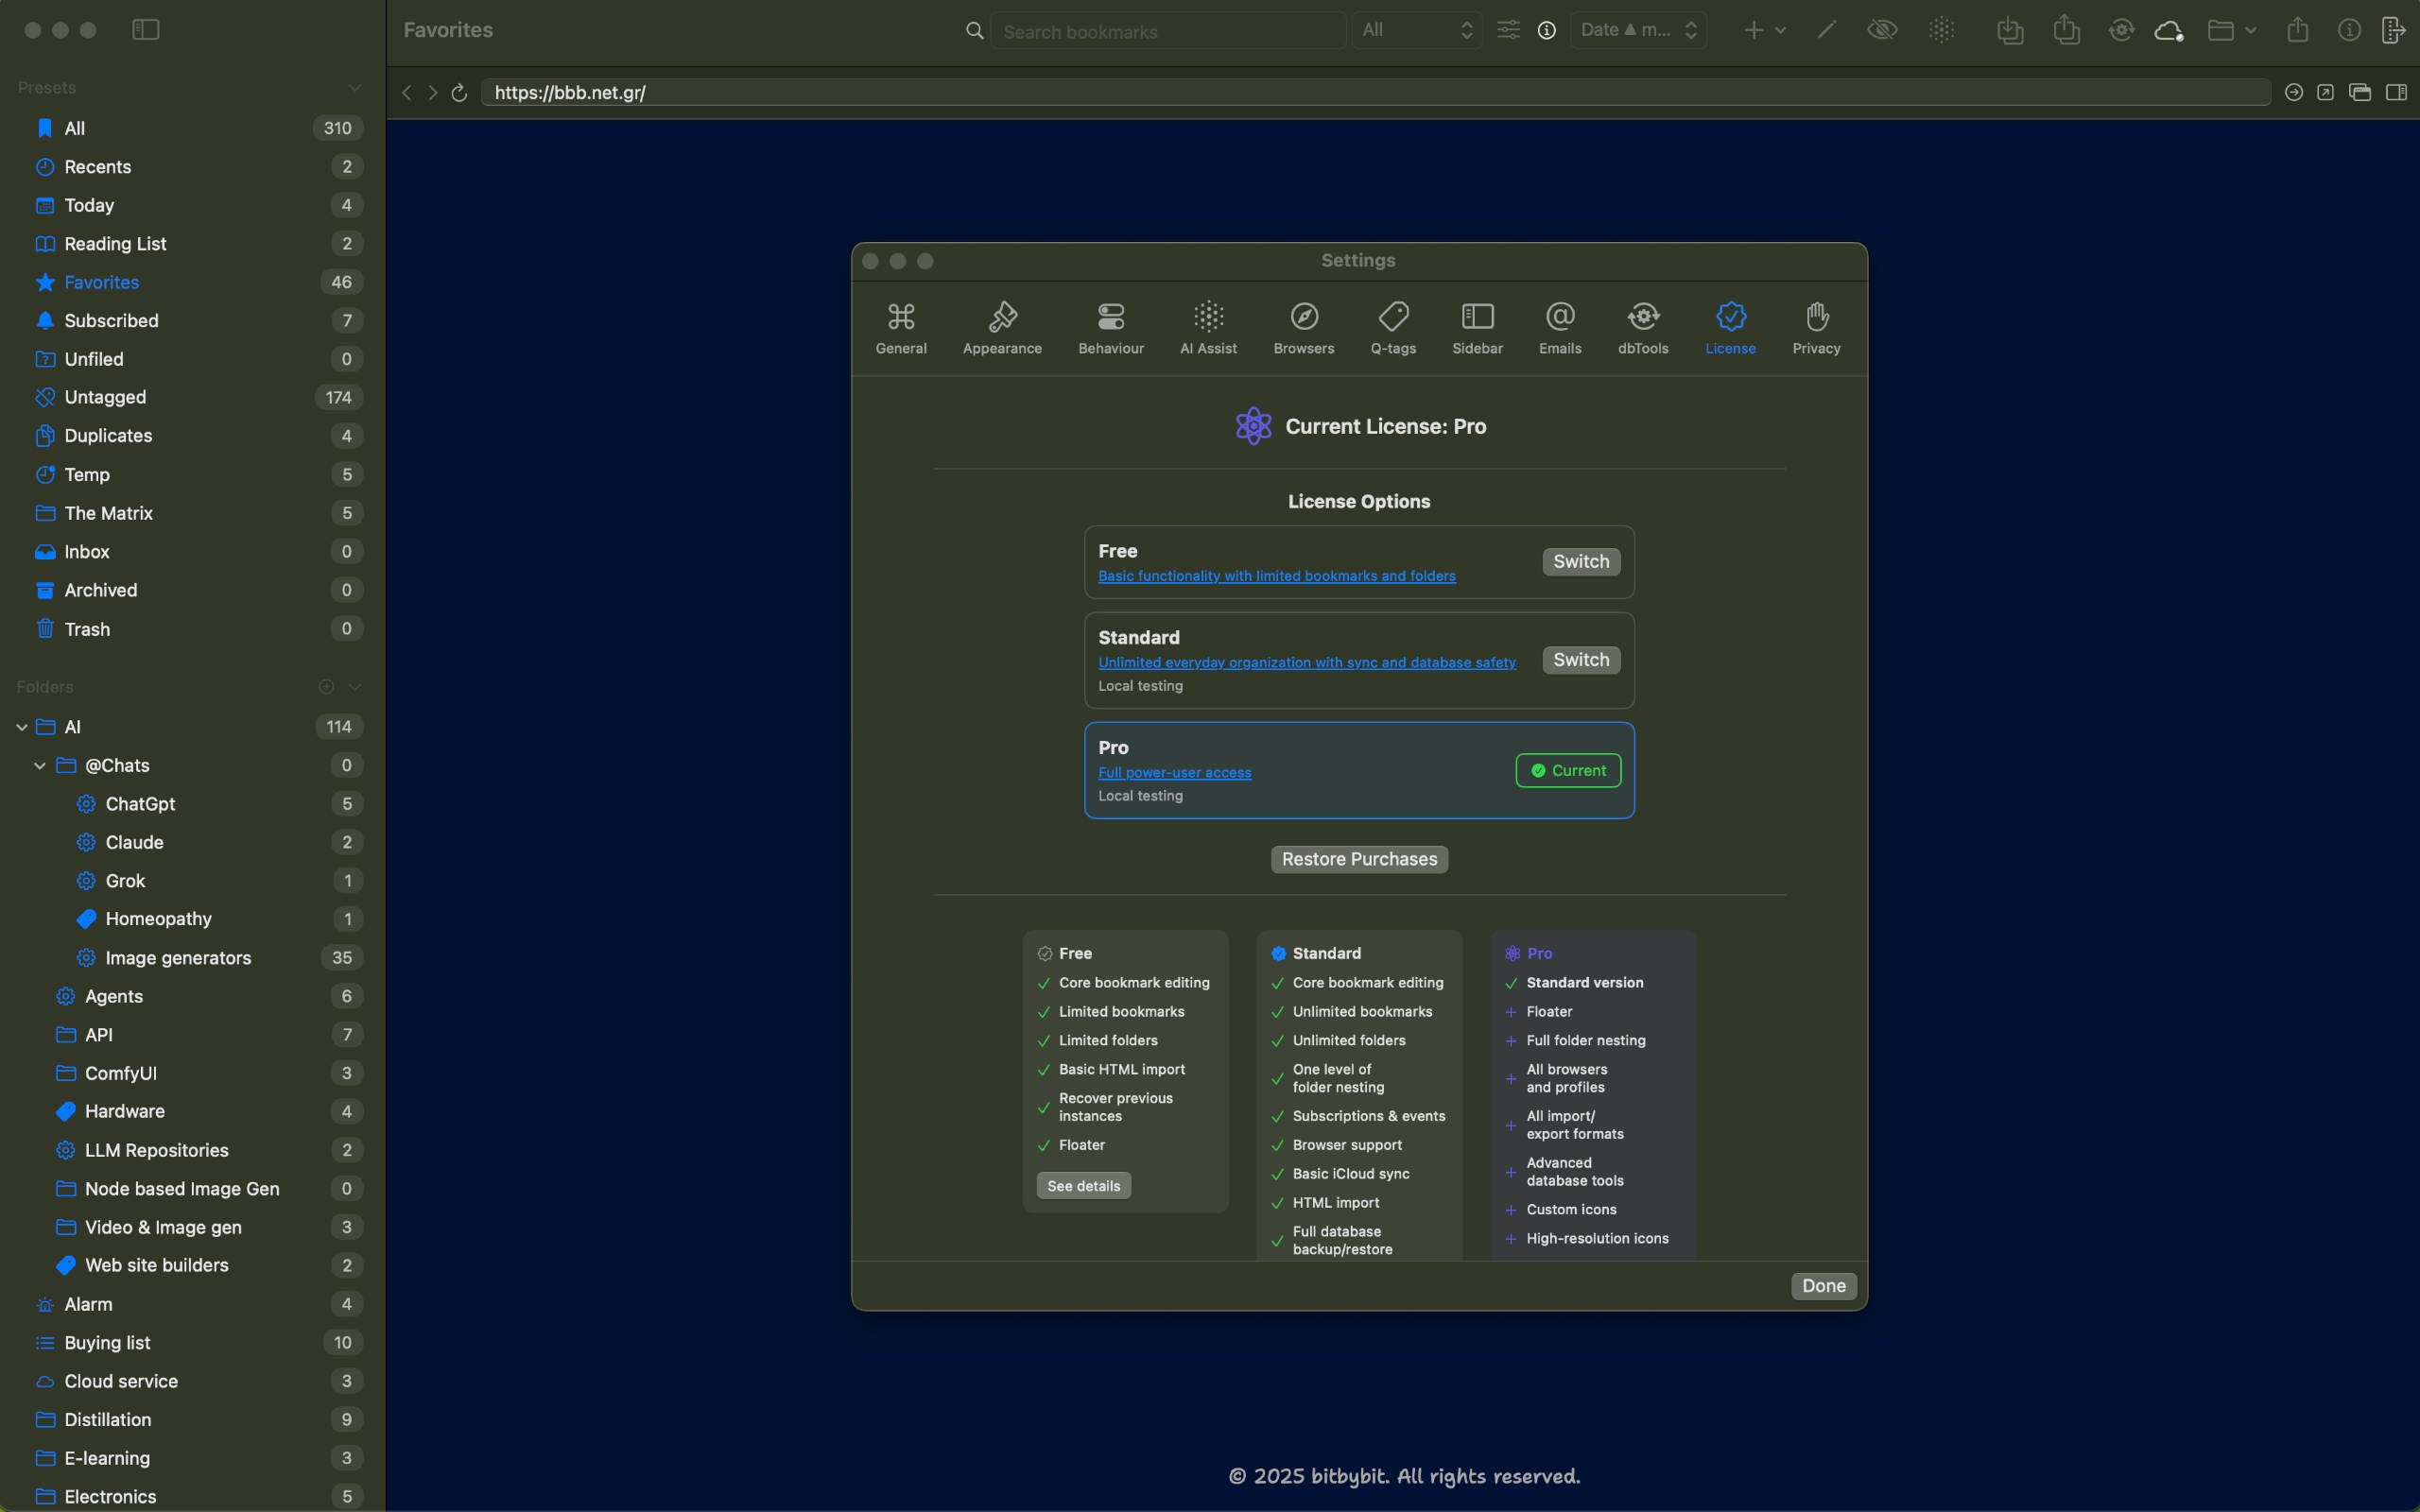Image resolution: width=2420 pixels, height=1512 pixels.
Task: Click the search magnifier icon
Action: click(974, 31)
